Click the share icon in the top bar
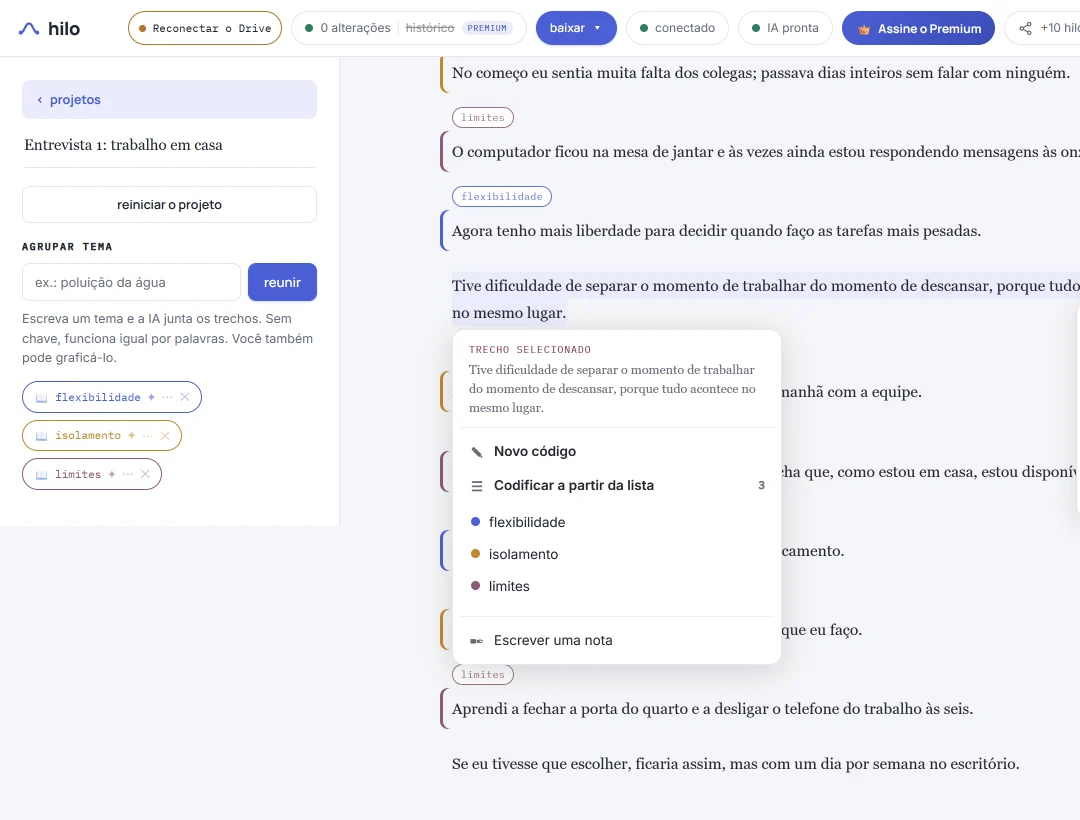This screenshot has width=1080, height=820. click(1026, 28)
